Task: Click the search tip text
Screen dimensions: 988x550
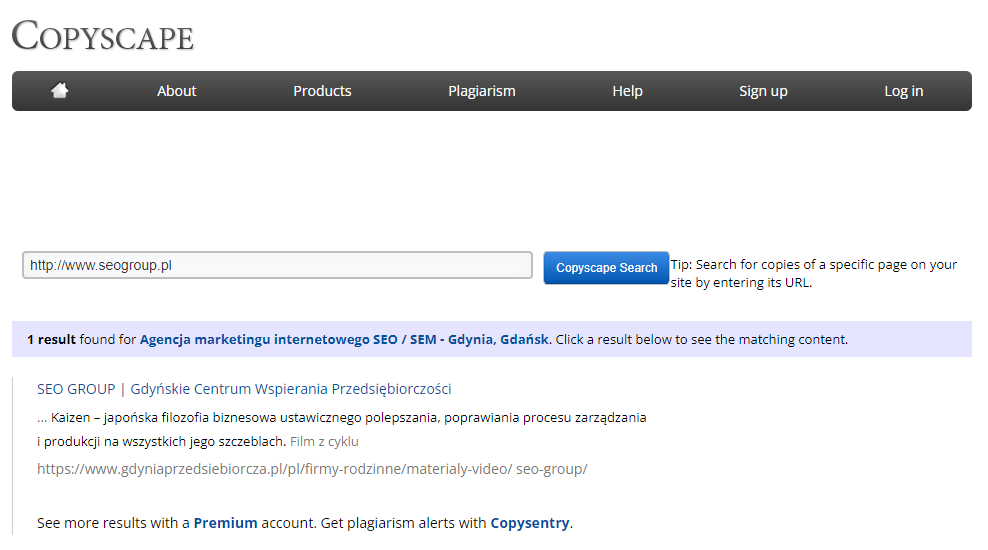Action: pyautogui.click(x=813, y=273)
